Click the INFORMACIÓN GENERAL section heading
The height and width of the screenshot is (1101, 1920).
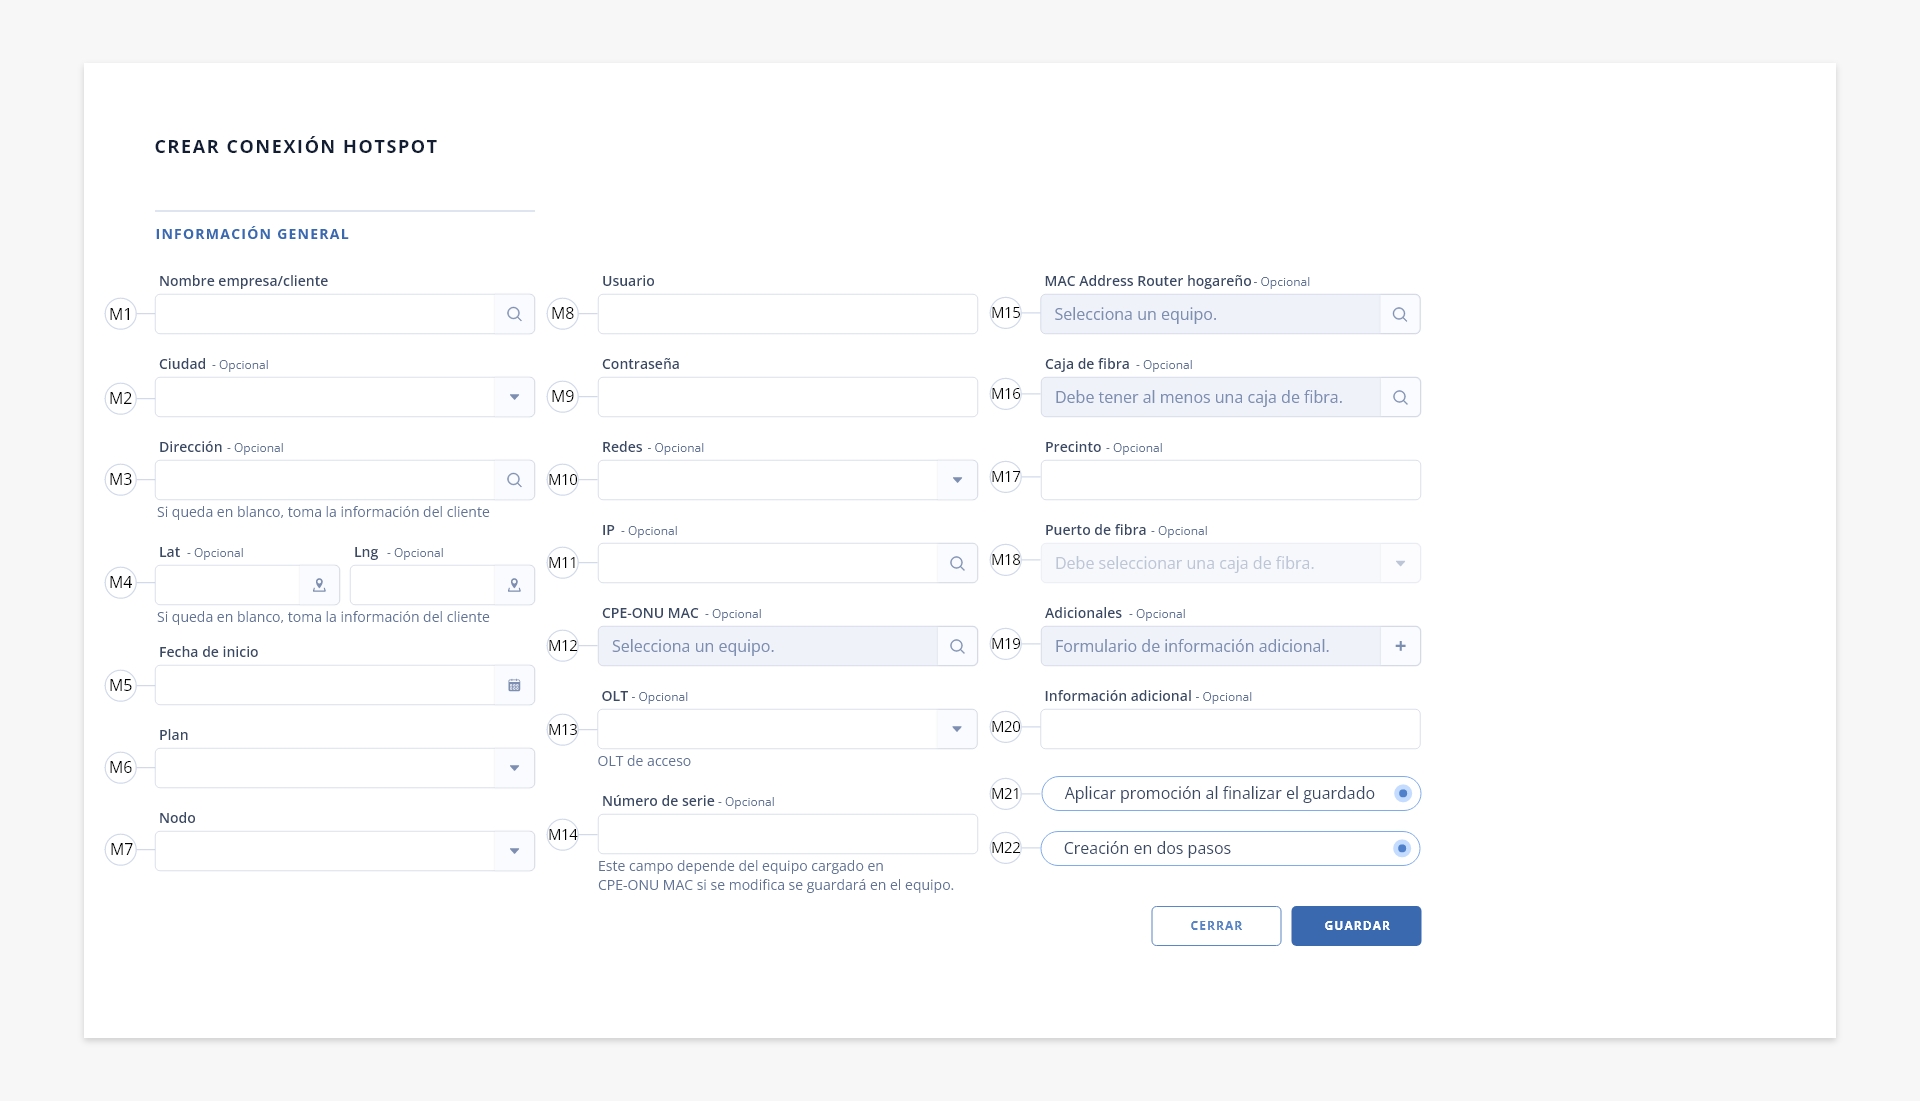click(x=252, y=234)
